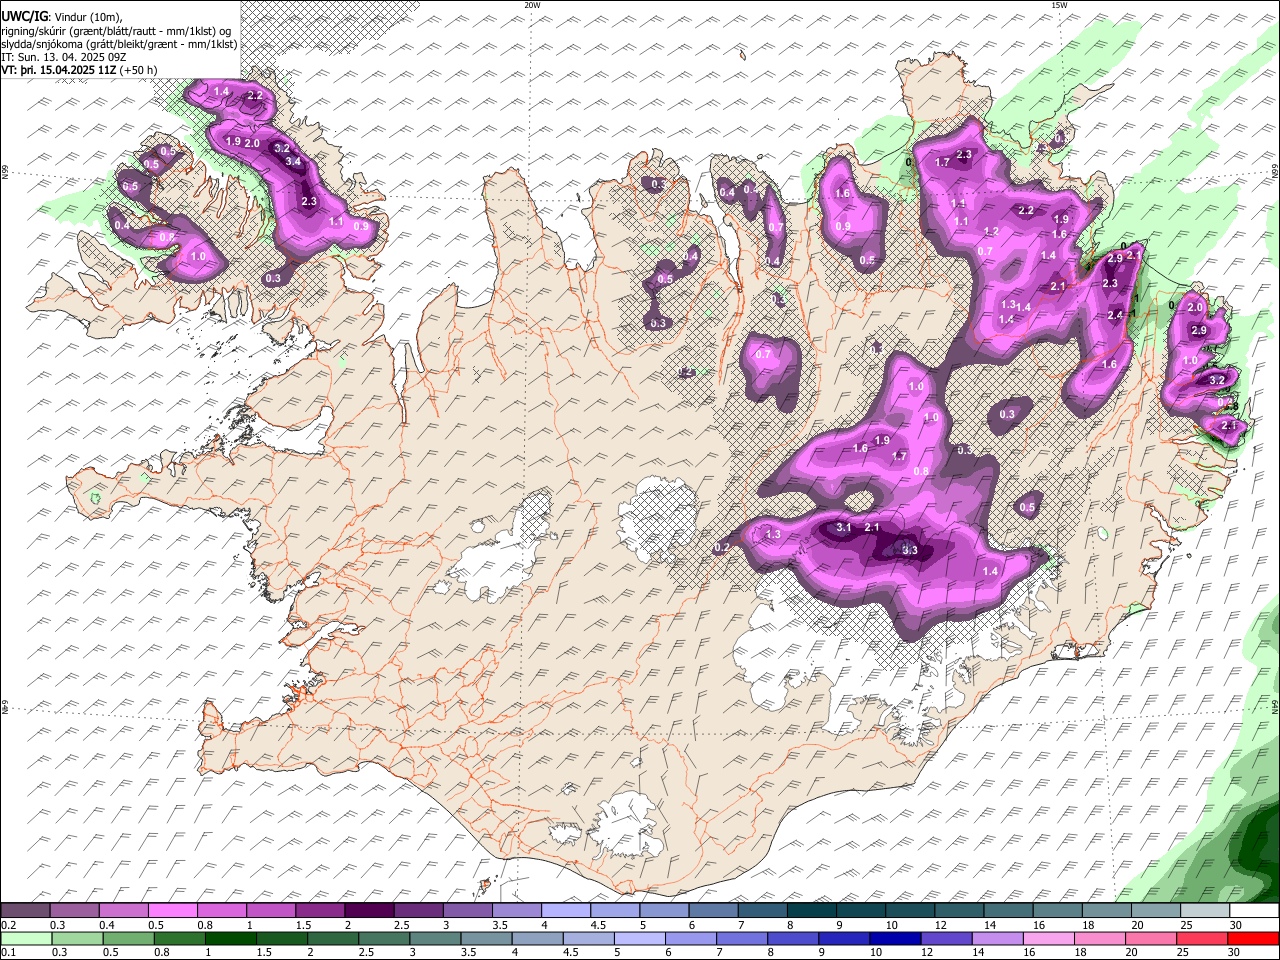Screen dimensions: 1280x960
Task: Click the violet rain swatch between 12 and 14
Action: tap(946, 938)
